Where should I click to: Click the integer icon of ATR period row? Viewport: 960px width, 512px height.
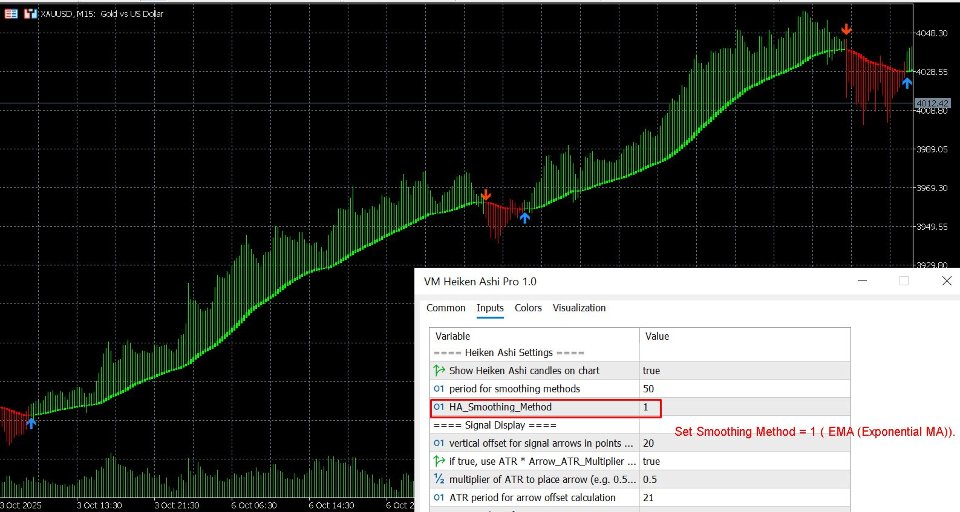439,498
